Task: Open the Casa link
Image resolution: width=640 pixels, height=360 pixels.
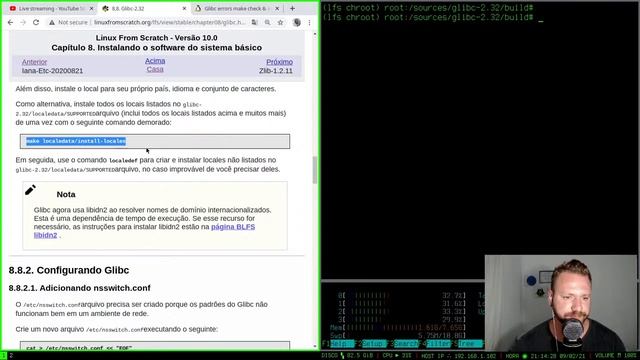Action: (x=155, y=69)
